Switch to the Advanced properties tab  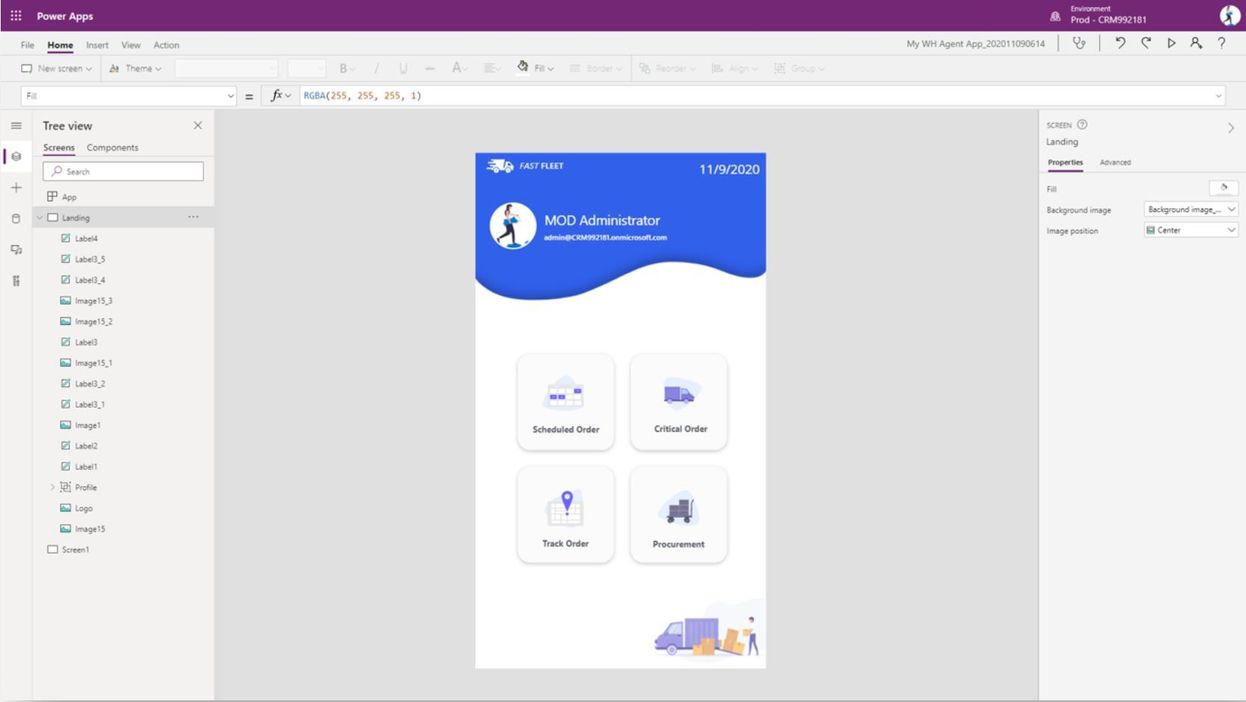point(1115,162)
